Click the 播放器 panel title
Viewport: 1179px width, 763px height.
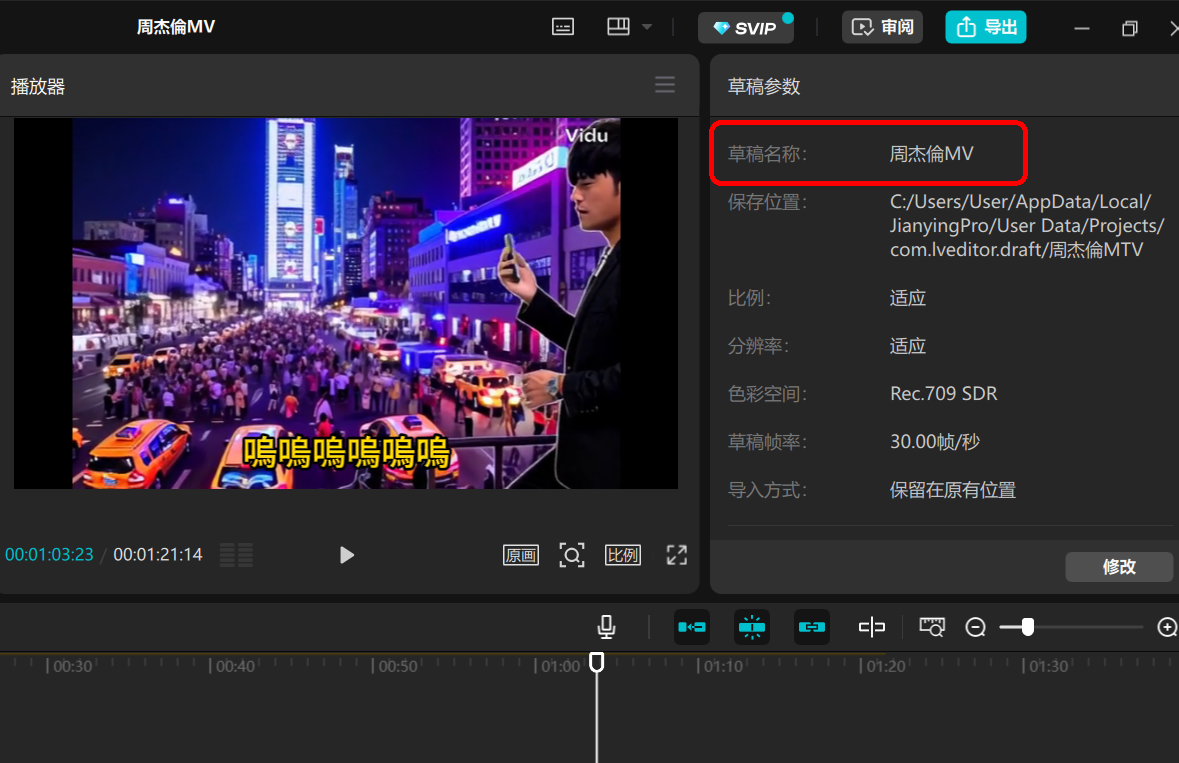38,86
